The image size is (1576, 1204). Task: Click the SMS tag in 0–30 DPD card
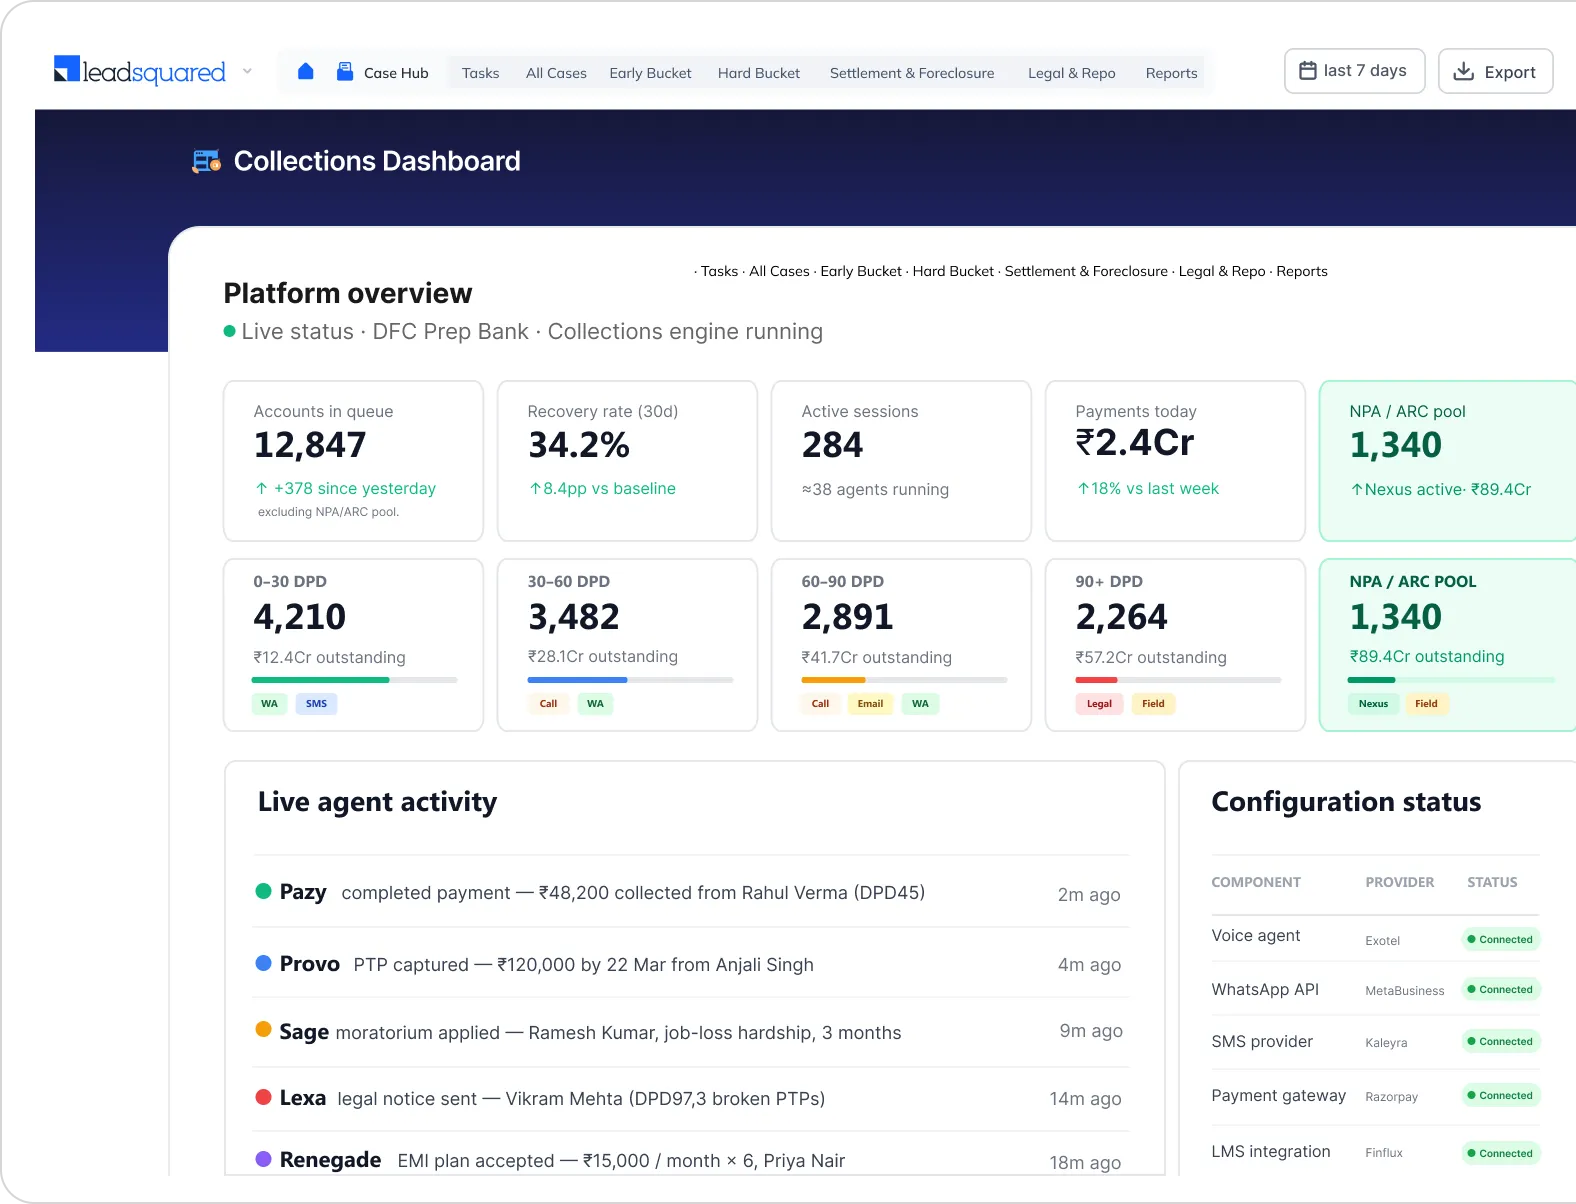pyautogui.click(x=316, y=704)
